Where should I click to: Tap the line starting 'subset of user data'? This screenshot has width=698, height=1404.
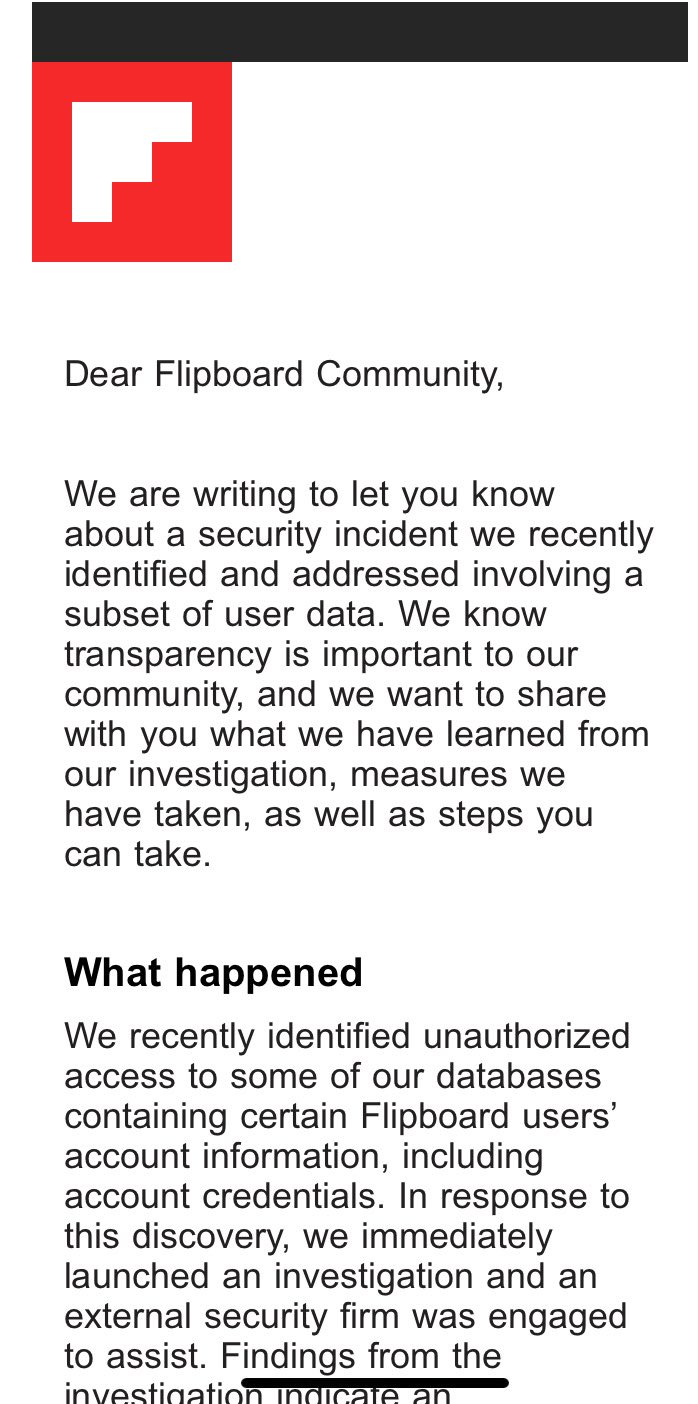(x=305, y=614)
